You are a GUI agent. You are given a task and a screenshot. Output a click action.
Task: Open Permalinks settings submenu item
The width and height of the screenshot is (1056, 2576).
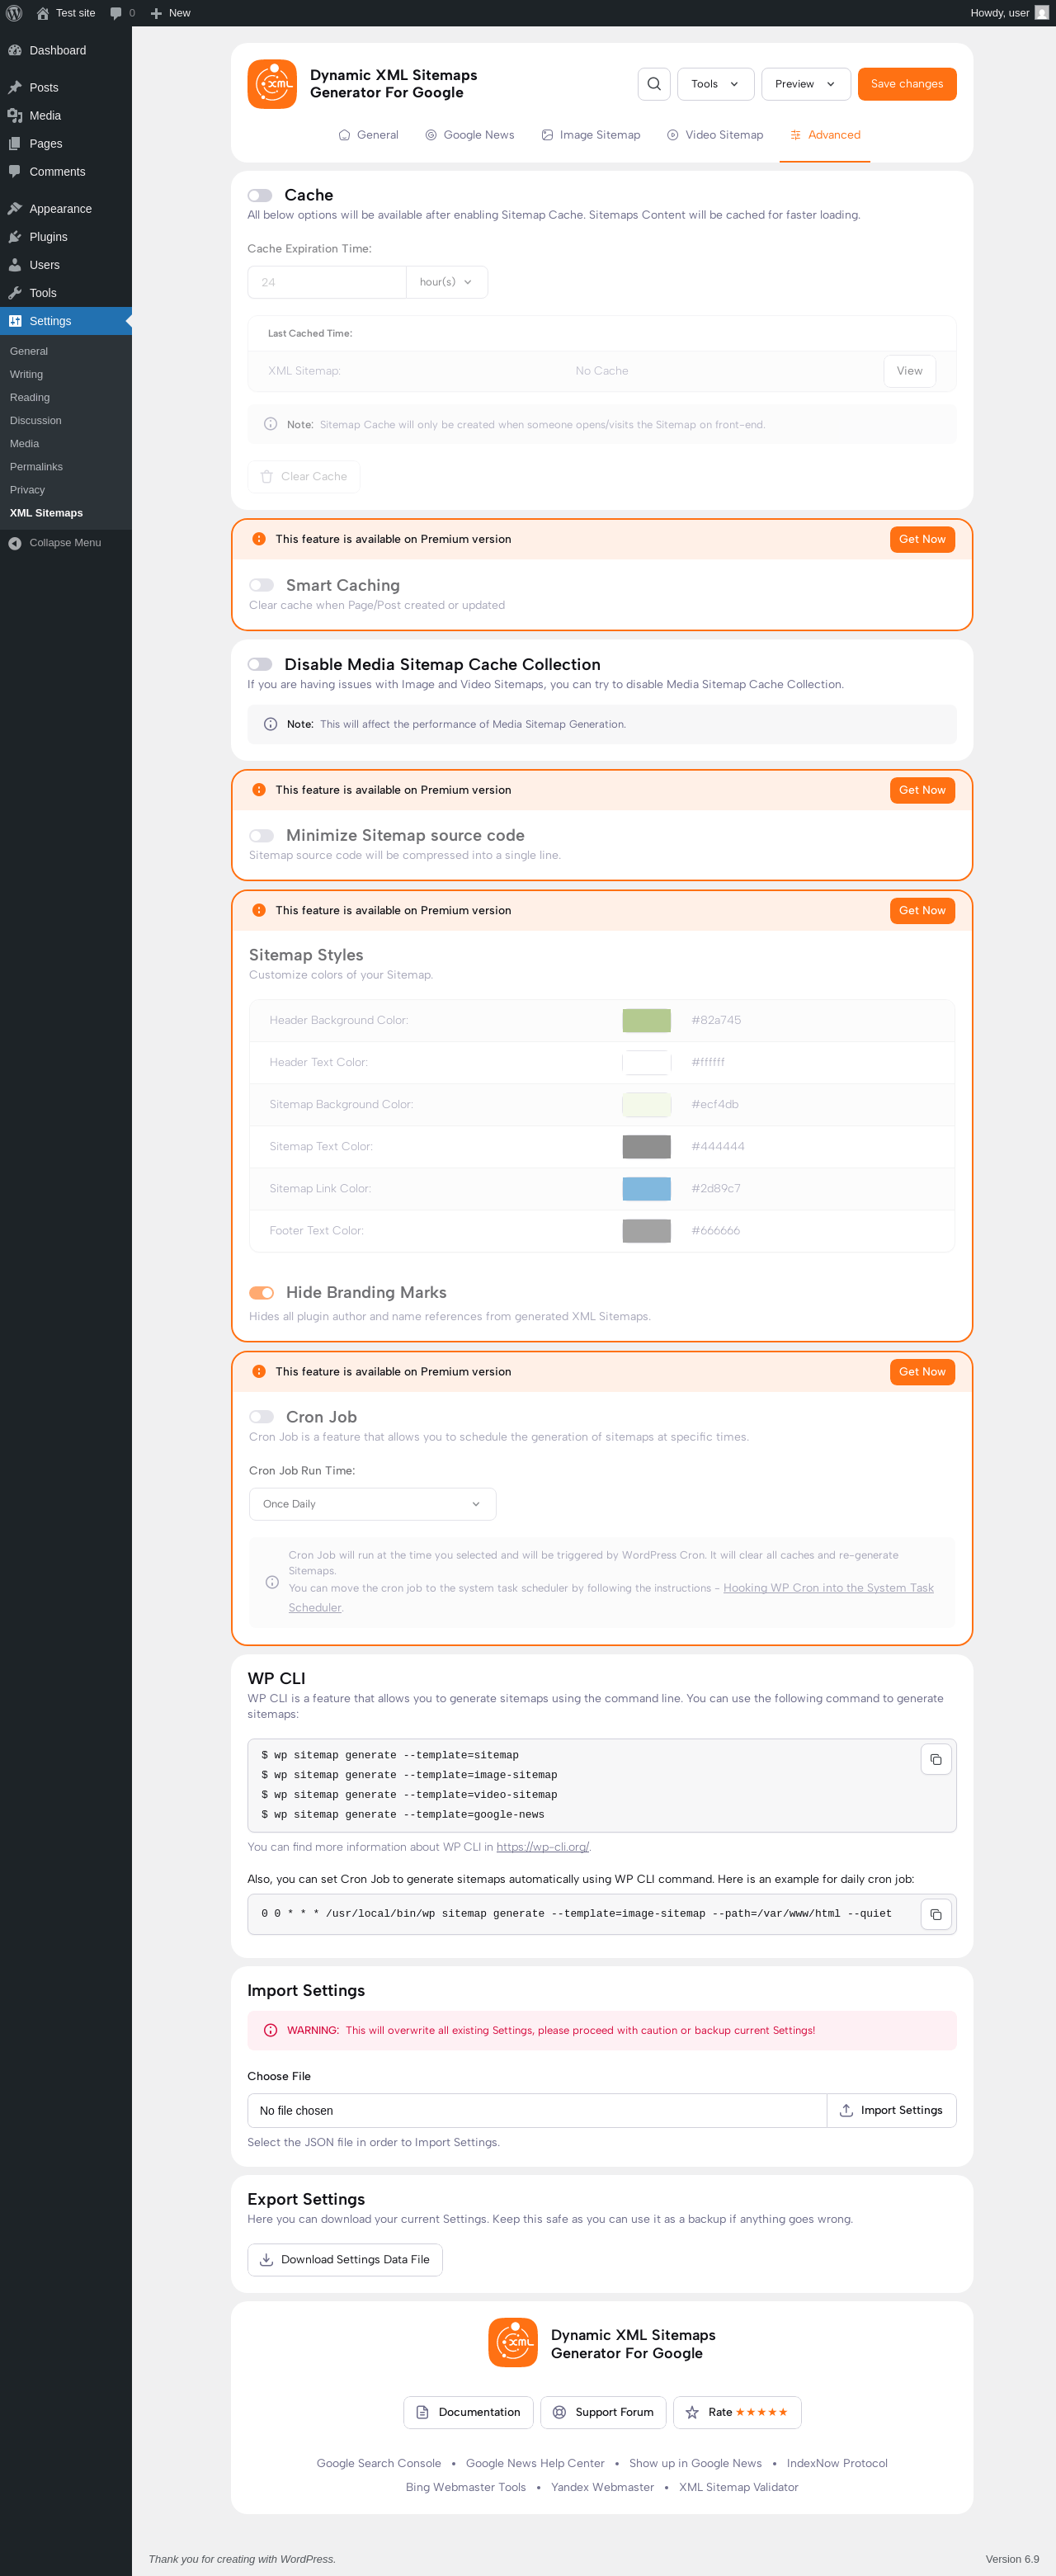click(x=36, y=467)
